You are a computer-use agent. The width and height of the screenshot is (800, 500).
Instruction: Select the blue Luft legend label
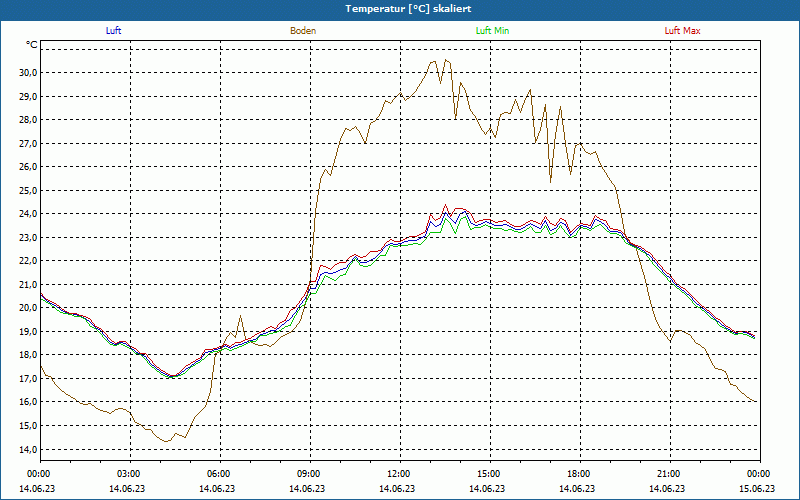click(x=113, y=31)
